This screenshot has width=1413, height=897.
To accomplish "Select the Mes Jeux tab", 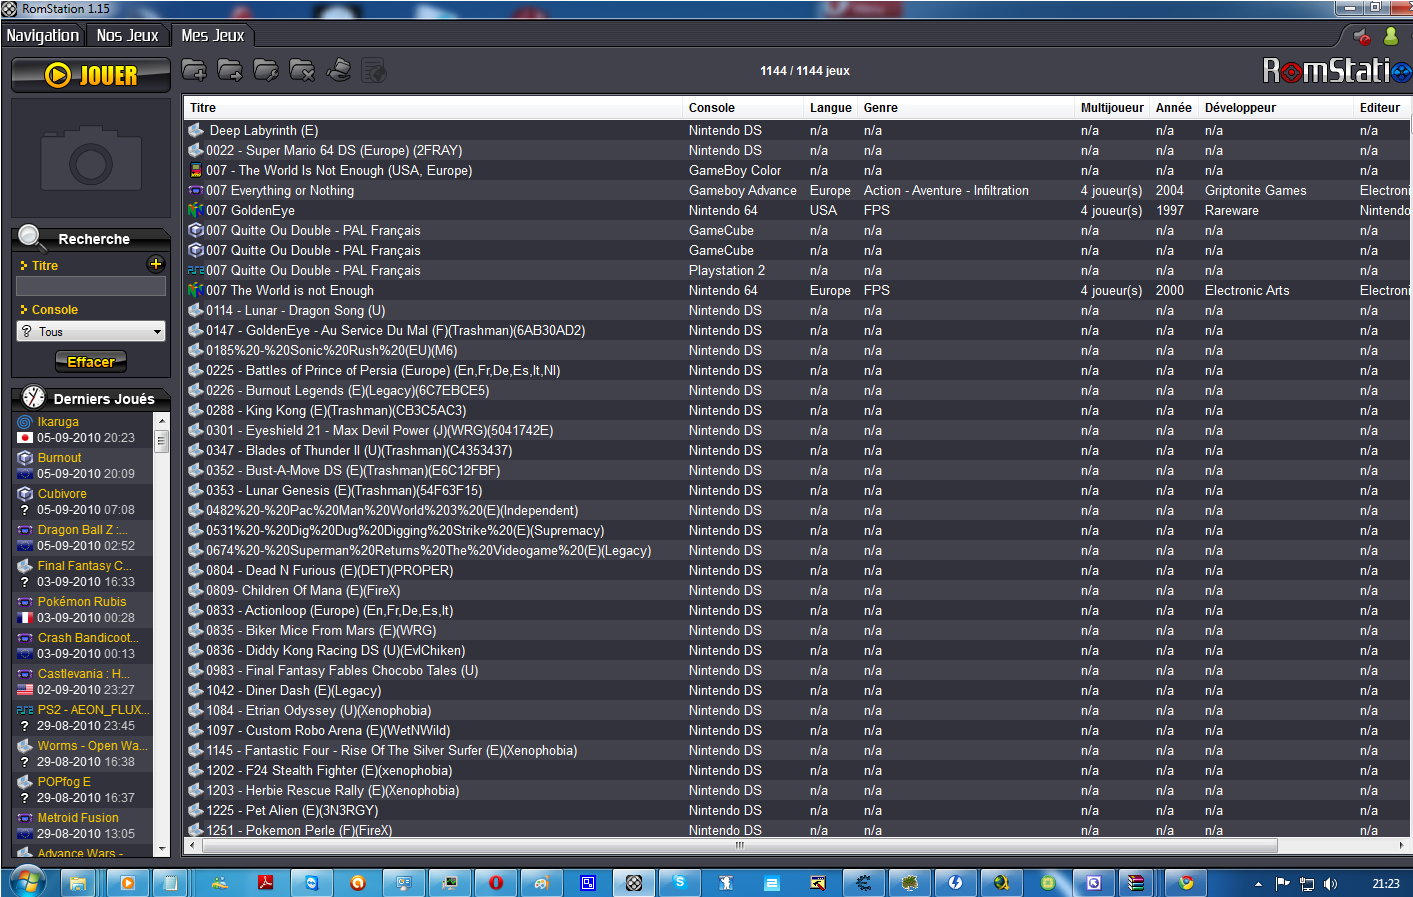I will coord(212,35).
